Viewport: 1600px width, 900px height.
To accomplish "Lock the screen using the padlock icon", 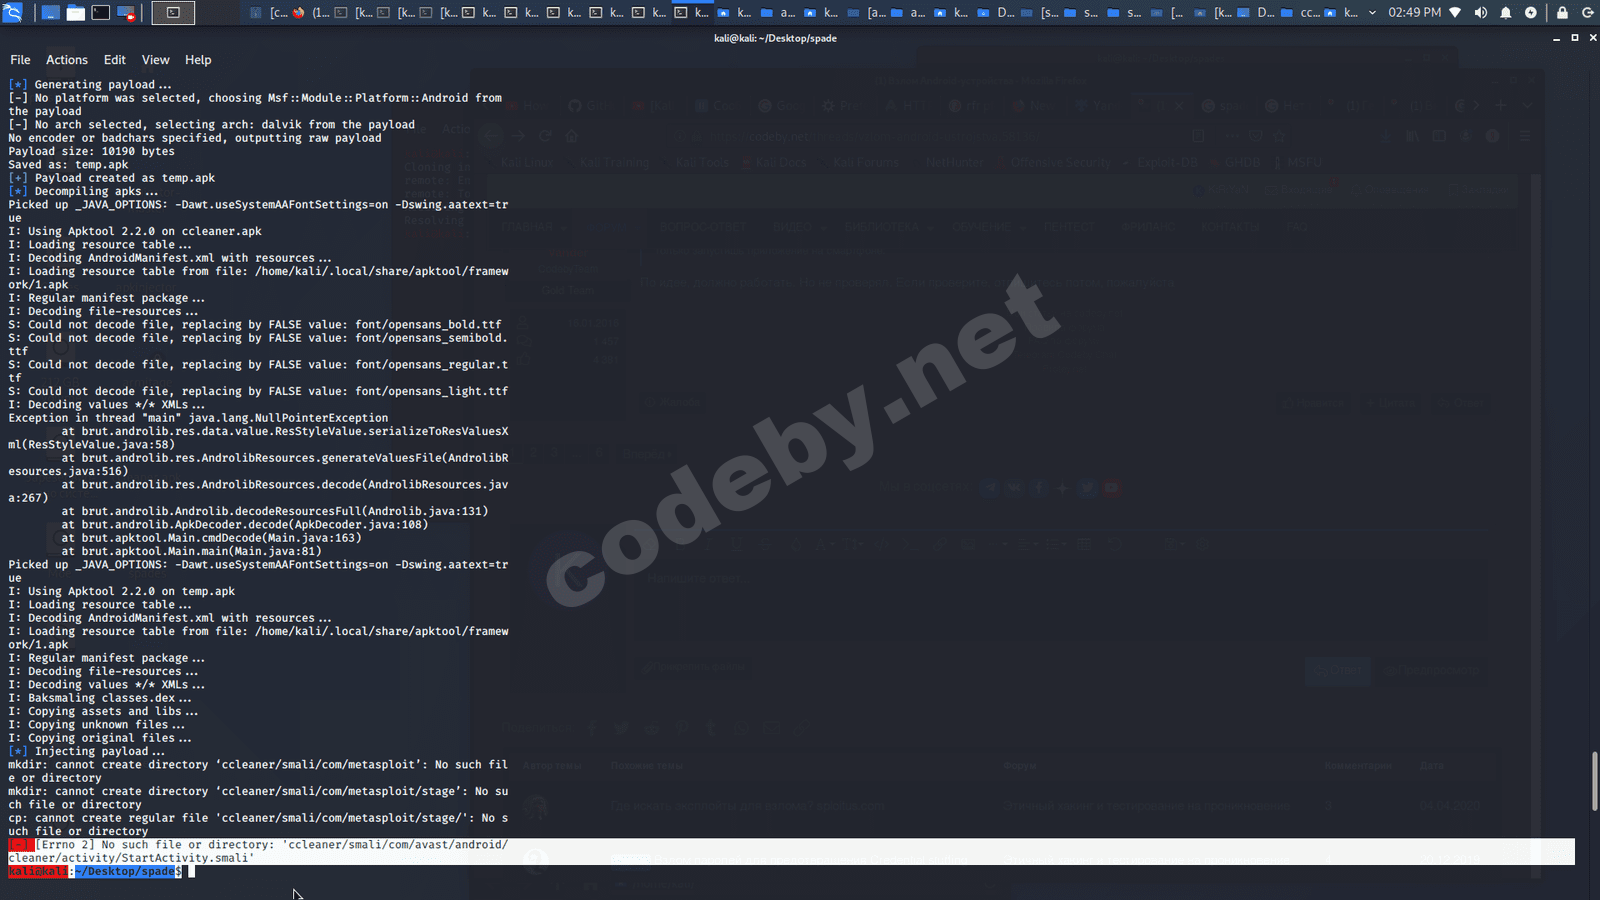I will point(1562,13).
